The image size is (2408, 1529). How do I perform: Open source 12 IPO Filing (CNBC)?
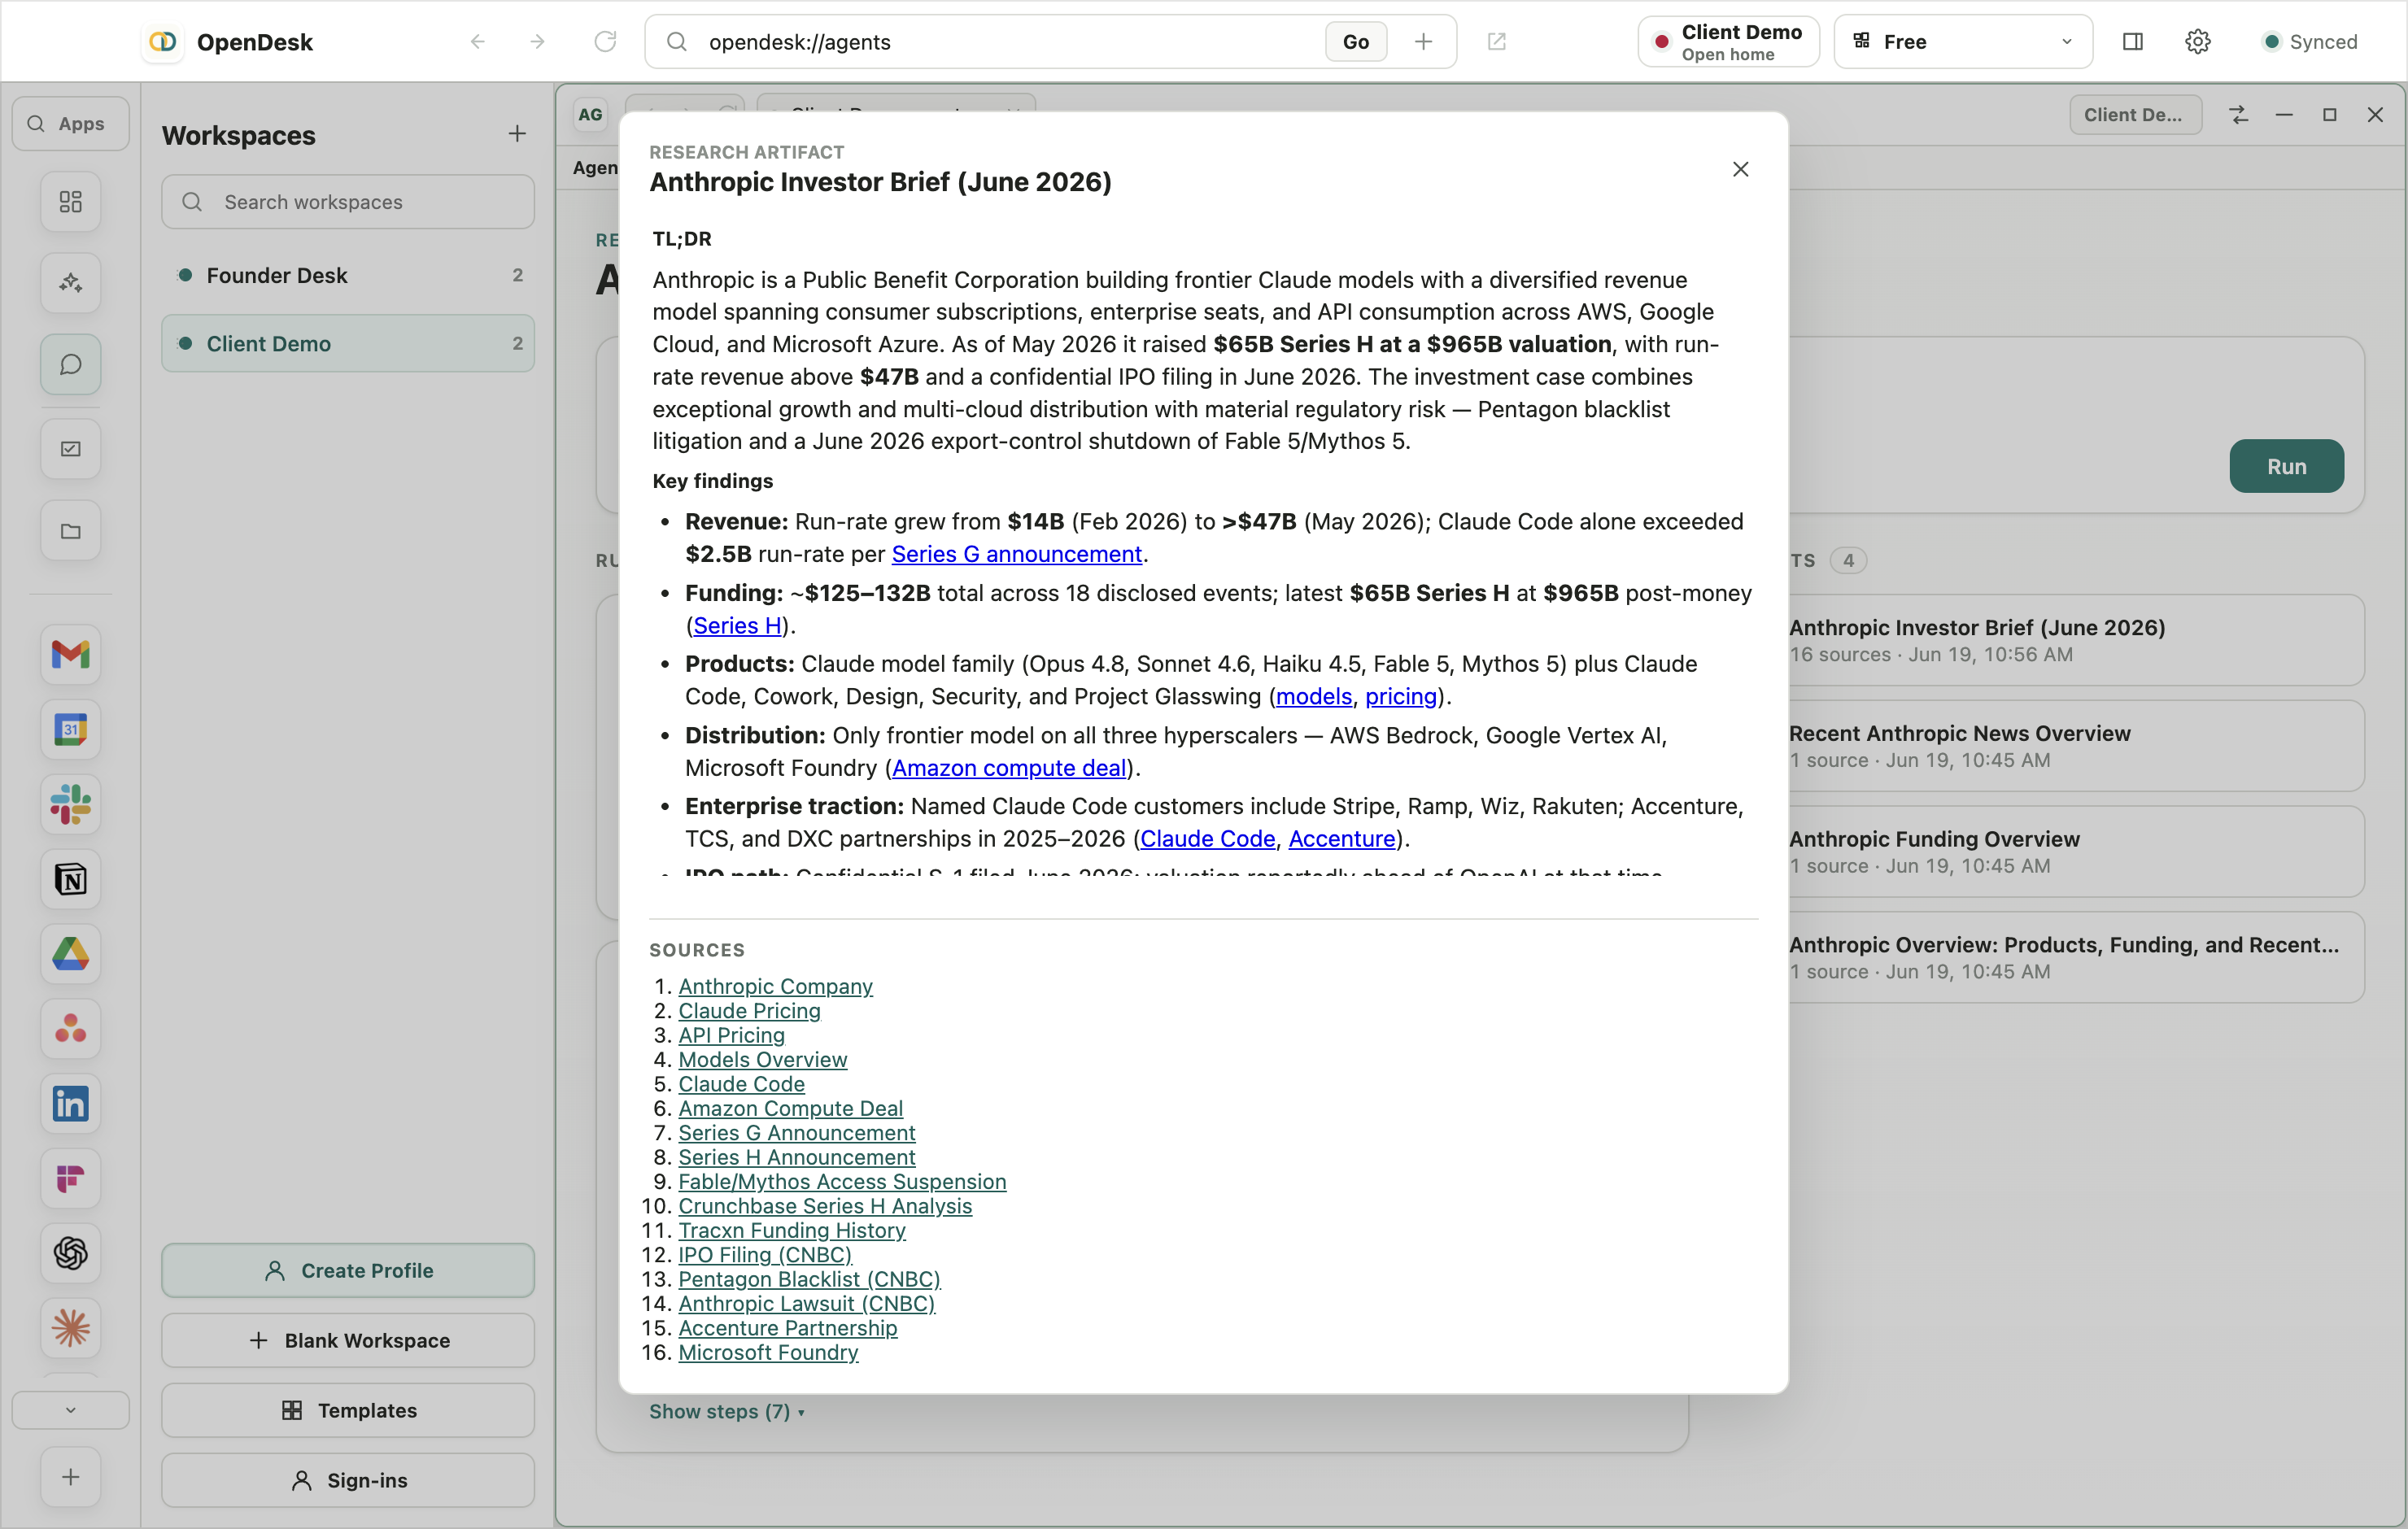tap(765, 1256)
